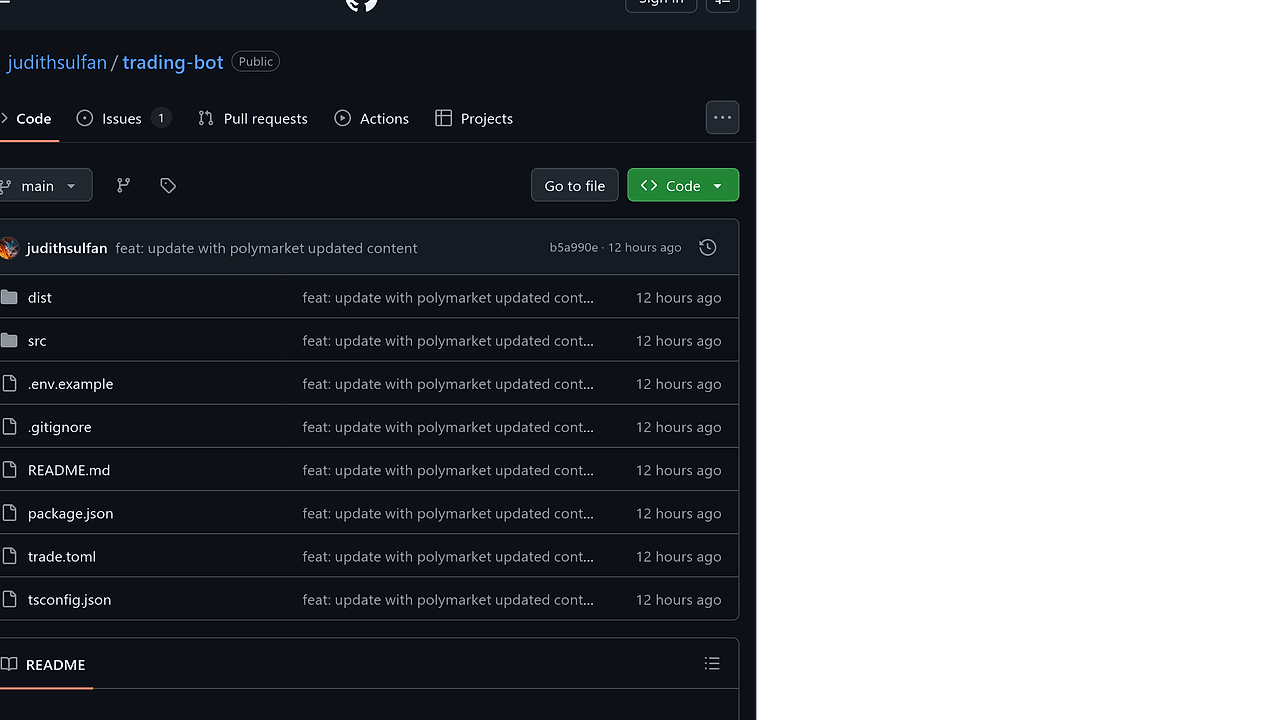Click the Go to file button

click(575, 185)
